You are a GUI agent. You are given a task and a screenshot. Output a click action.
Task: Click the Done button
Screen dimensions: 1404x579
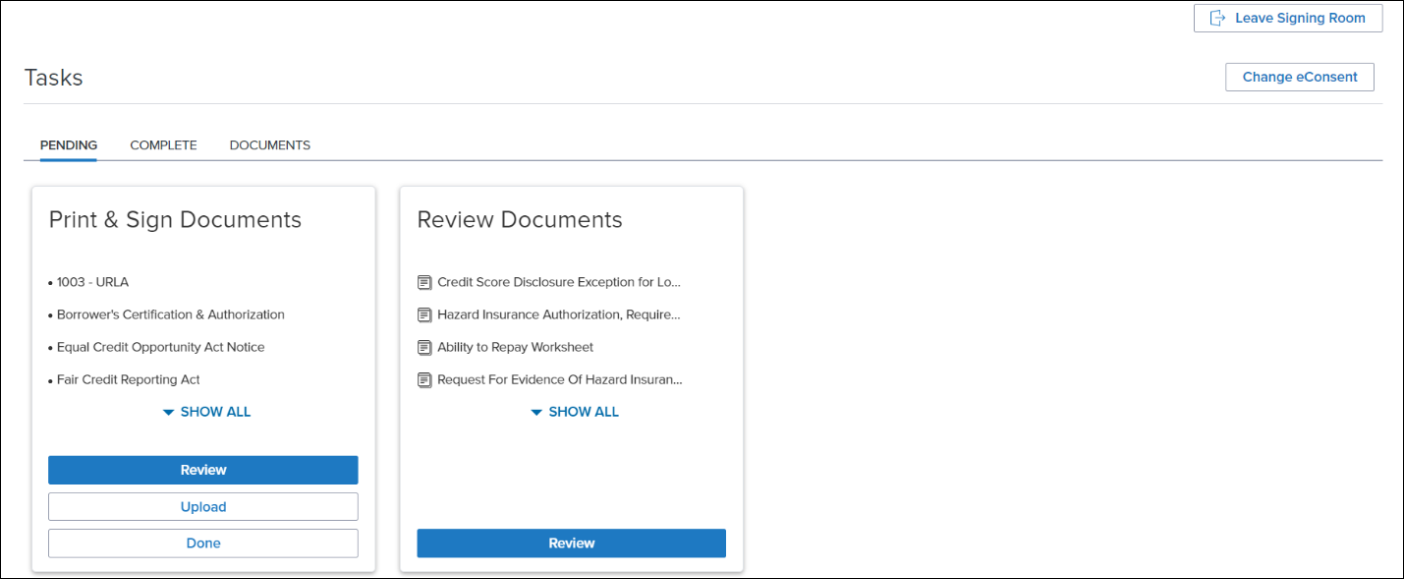tap(203, 542)
